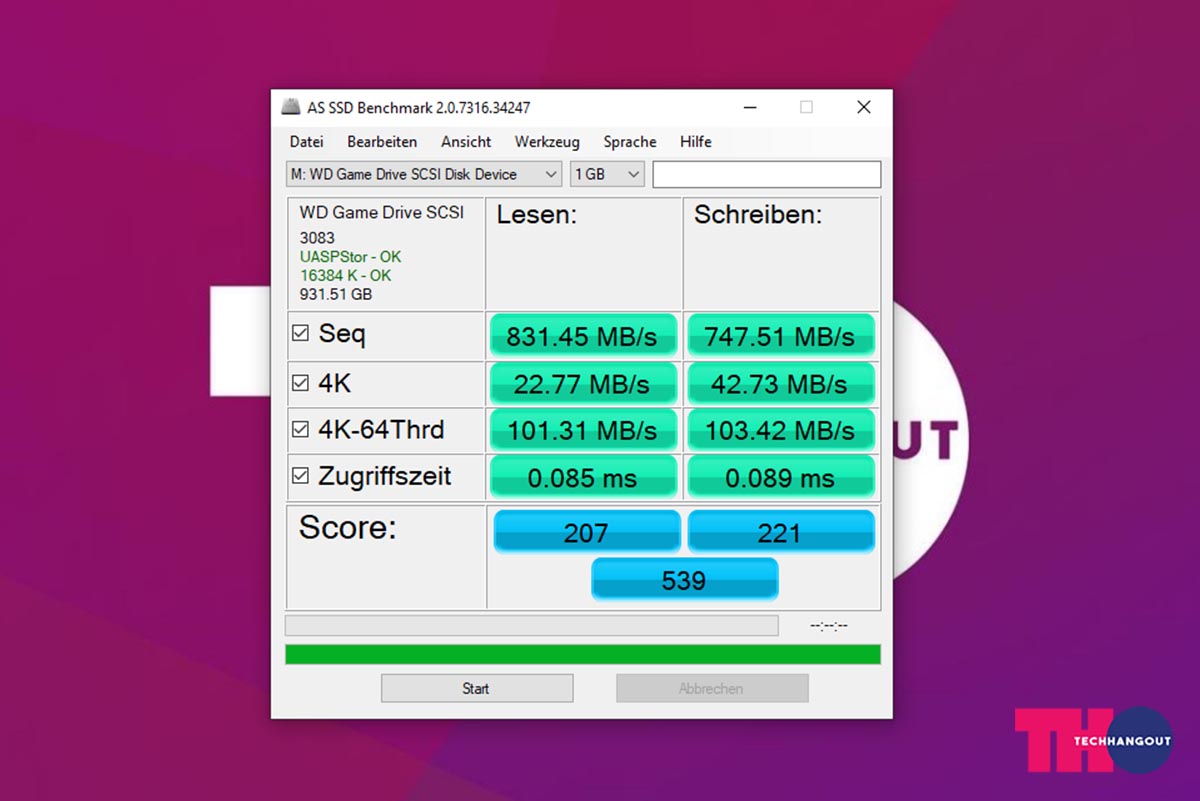Uncheck the Seq test checkbox
This screenshot has width=1200, height=801.
click(300, 334)
